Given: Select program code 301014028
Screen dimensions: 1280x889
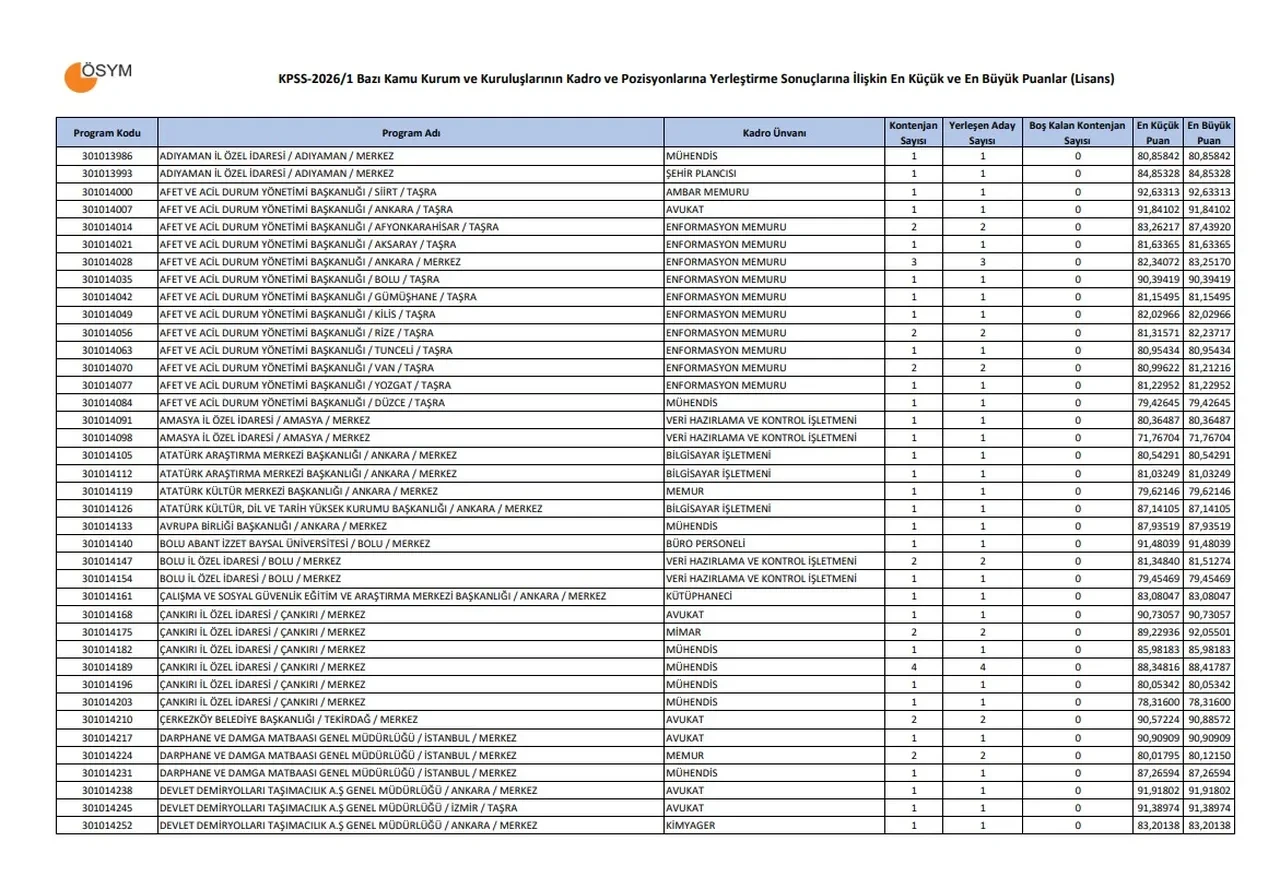Looking at the screenshot, I should [x=107, y=262].
